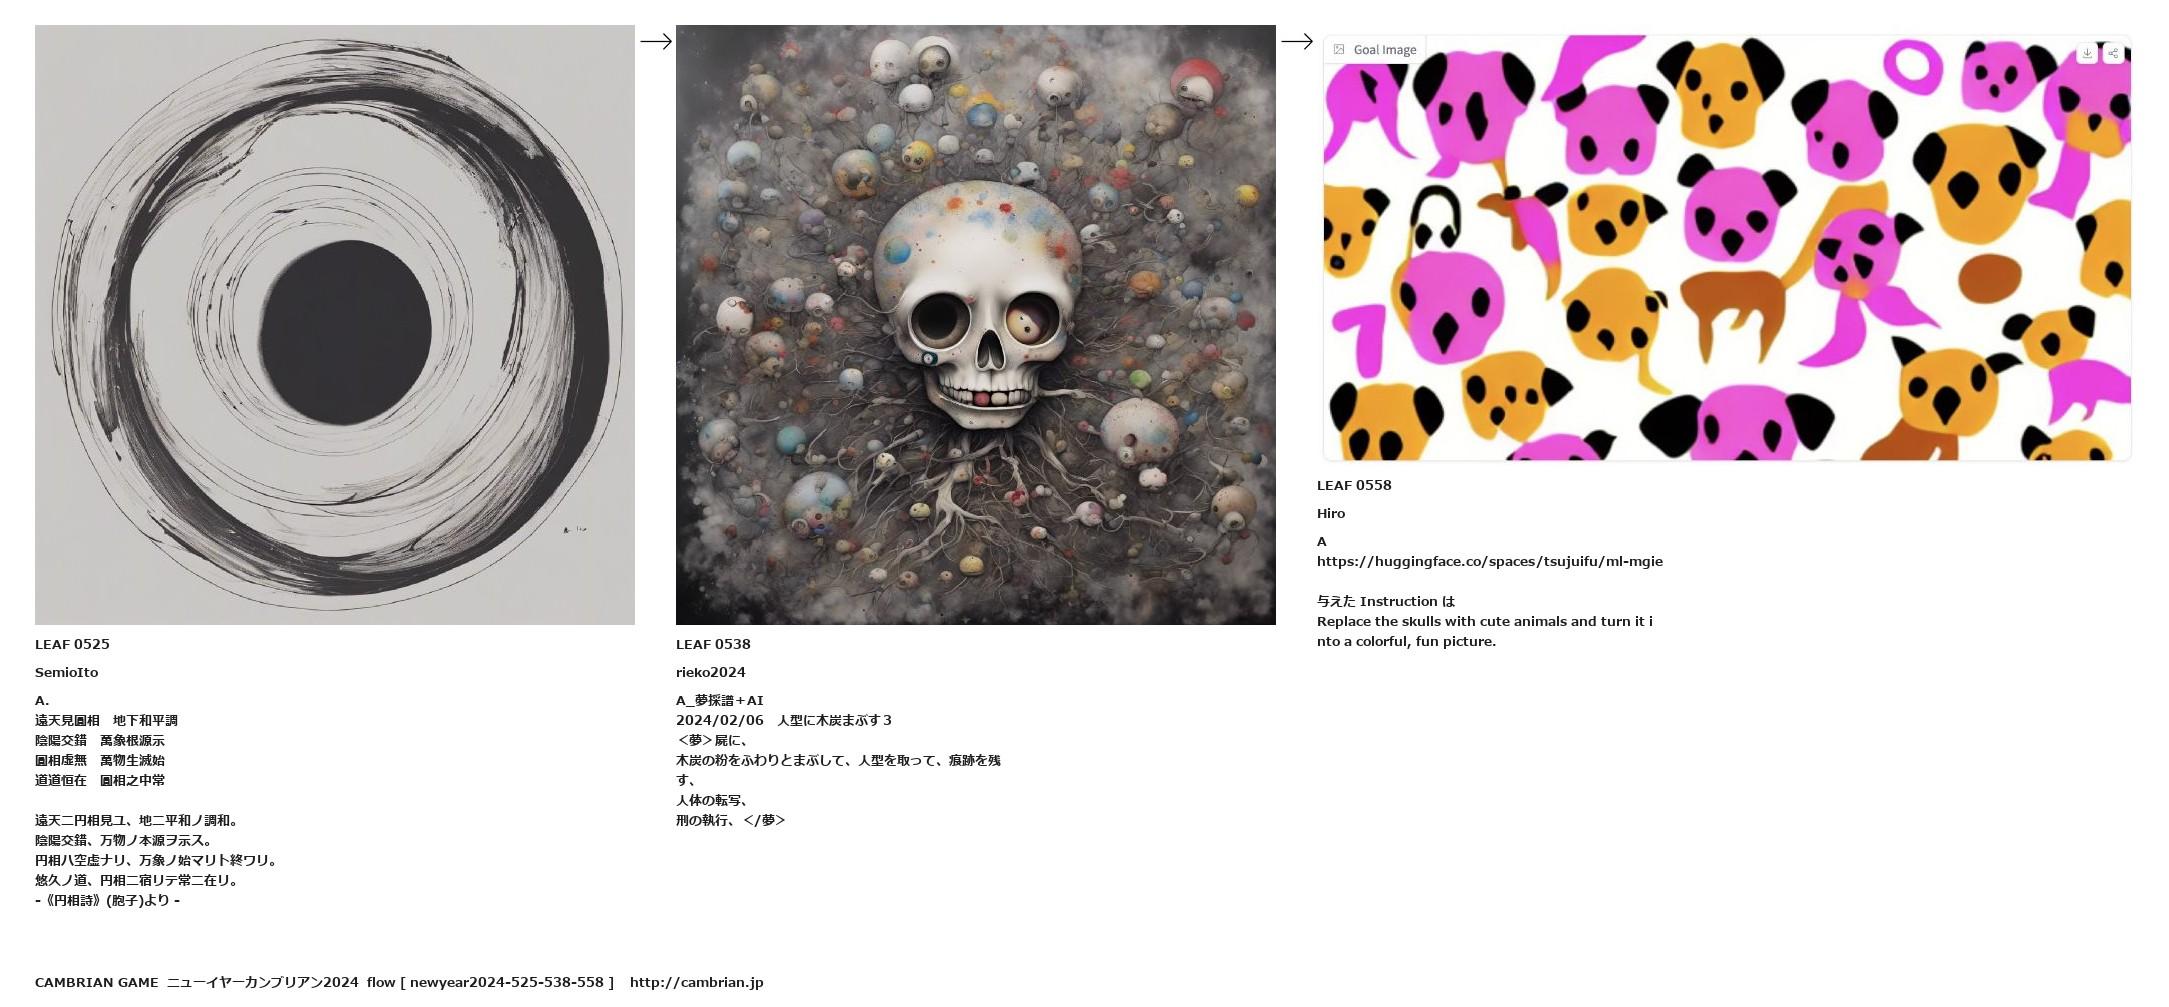Click the arrow between LEAF 0525 and 0538
This screenshot has width=2169, height=1007.
656,41
